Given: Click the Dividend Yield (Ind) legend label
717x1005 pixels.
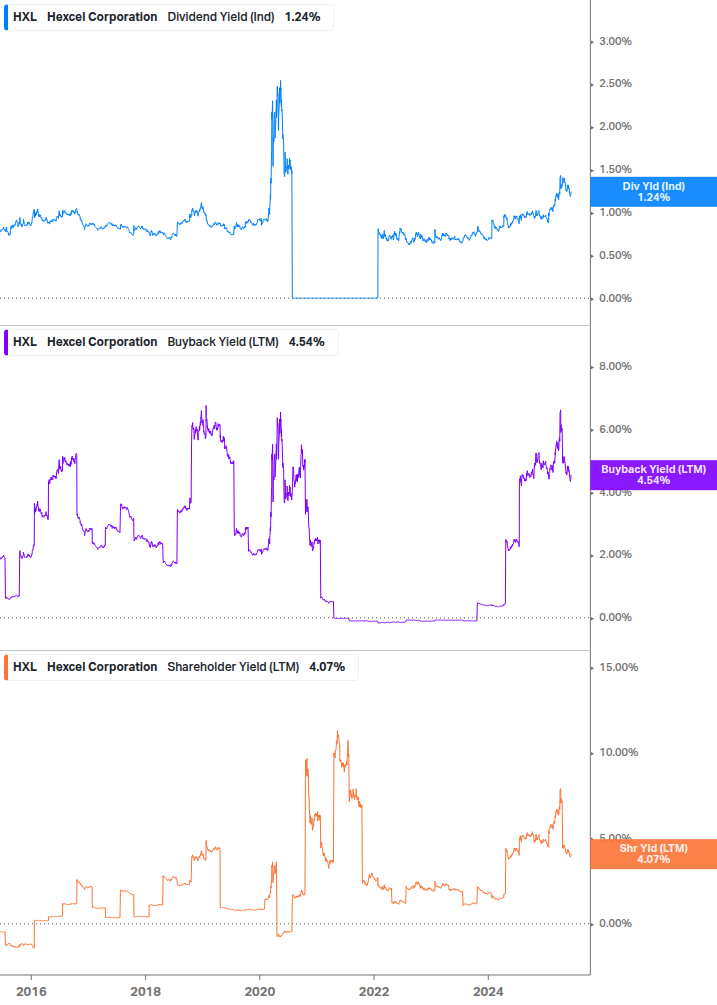Looking at the screenshot, I should coord(220,17).
